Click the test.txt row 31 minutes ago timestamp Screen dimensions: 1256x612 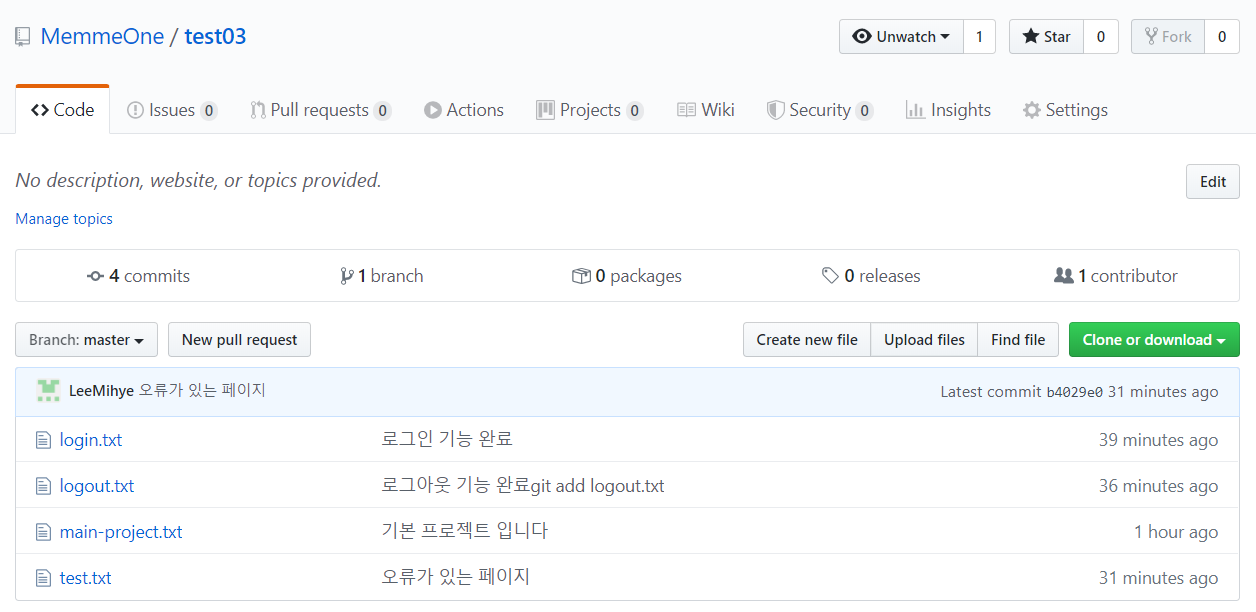point(1158,578)
